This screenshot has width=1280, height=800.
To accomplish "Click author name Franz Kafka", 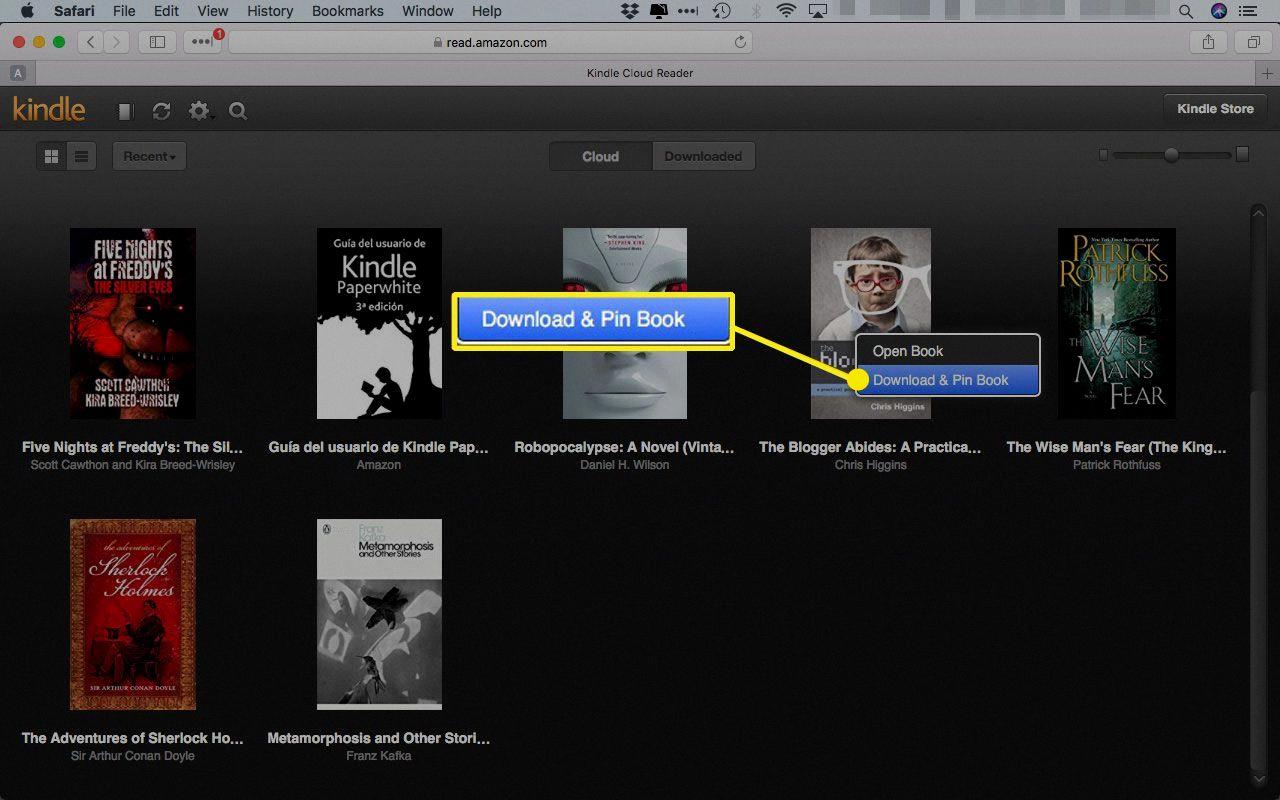I will point(379,756).
